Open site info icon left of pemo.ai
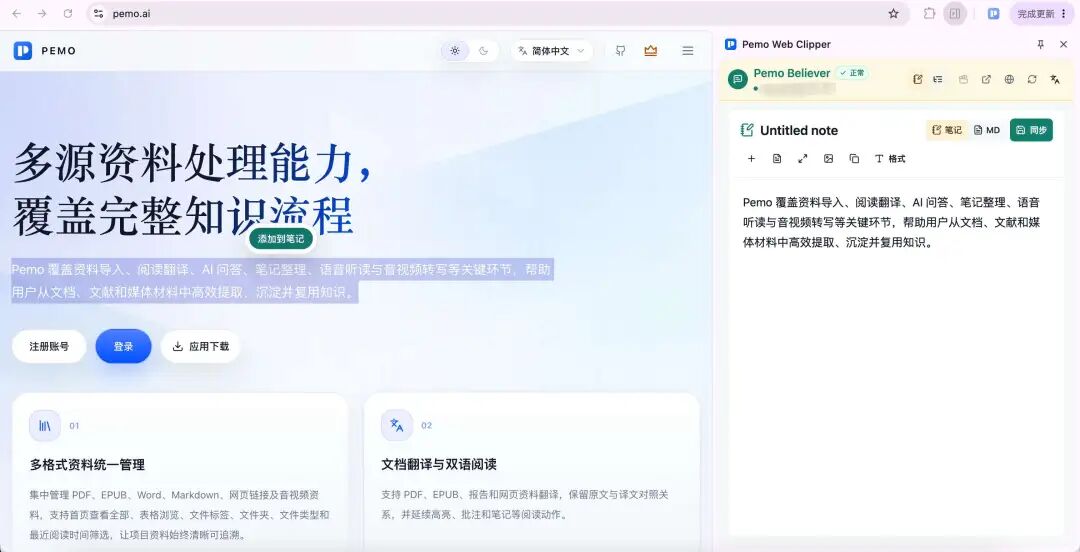This screenshot has width=1080, height=552. (98, 14)
